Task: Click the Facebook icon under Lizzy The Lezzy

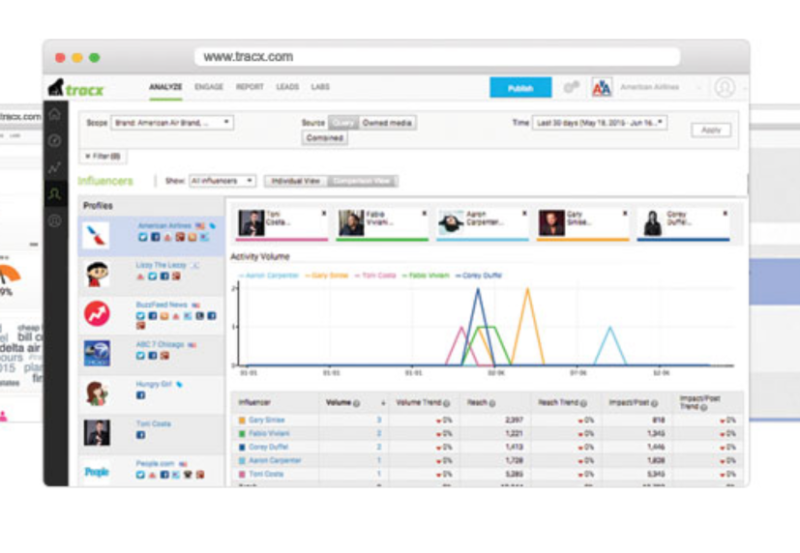Action: (164, 276)
